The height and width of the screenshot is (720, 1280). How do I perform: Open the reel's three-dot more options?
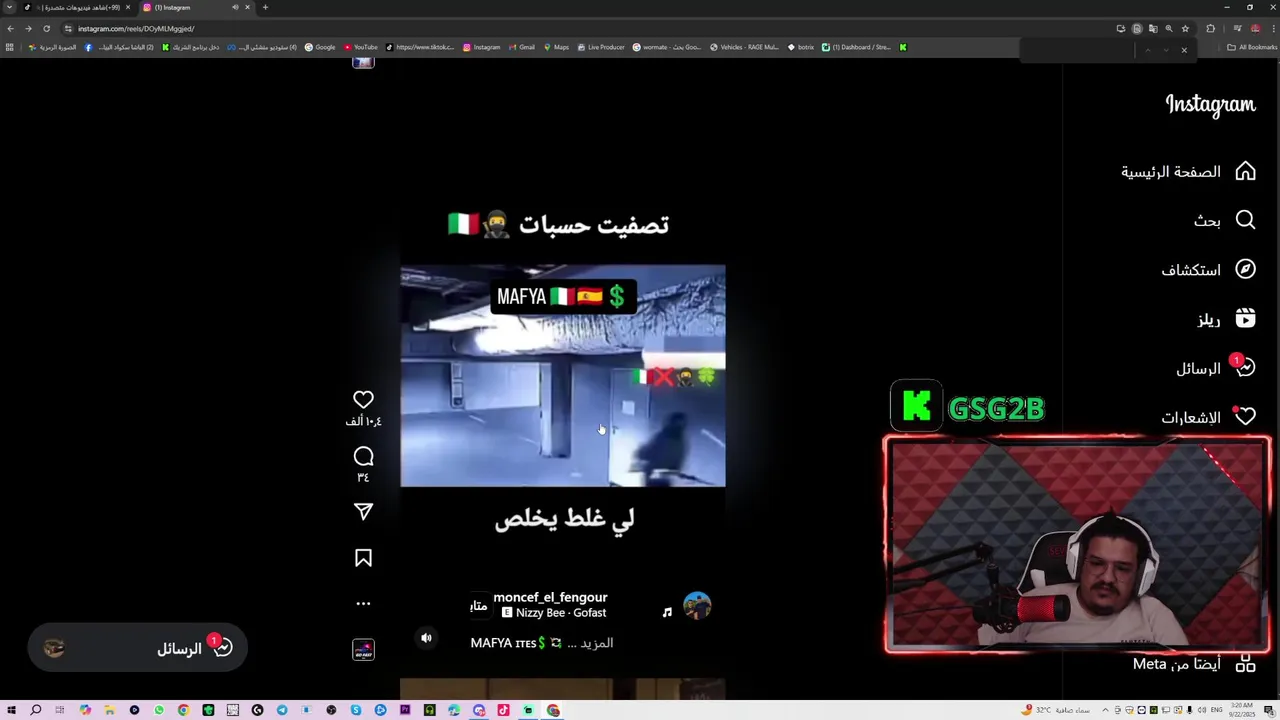(363, 603)
